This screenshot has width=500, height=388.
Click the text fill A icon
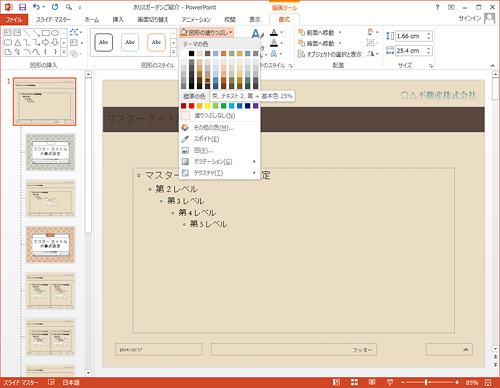[x=274, y=33]
